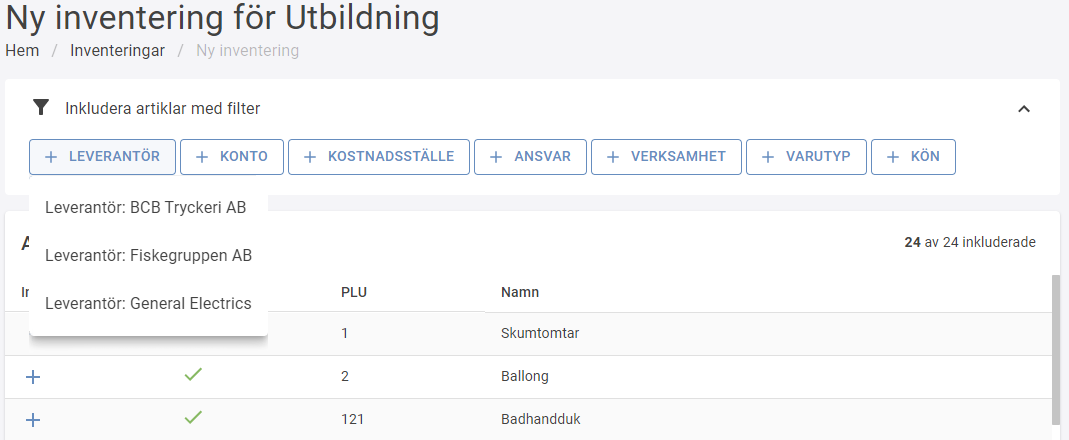Open the Leverantör filter dropdown

click(102, 157)
